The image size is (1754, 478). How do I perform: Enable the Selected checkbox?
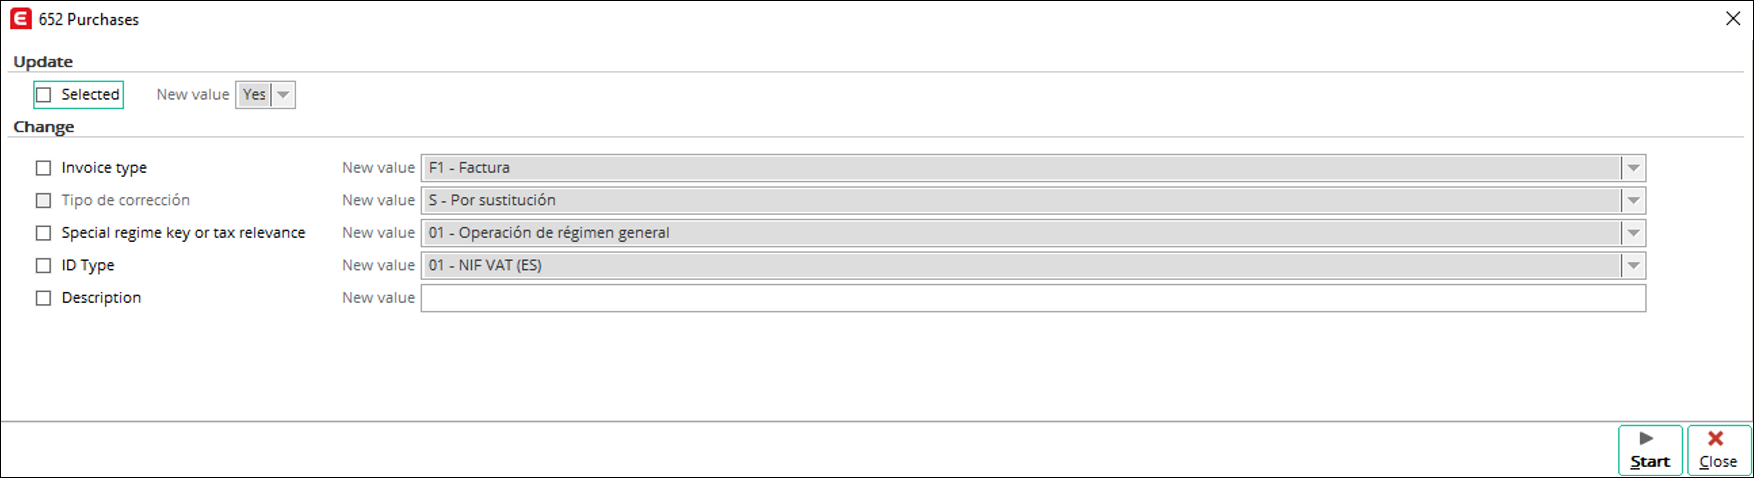pyautogui.click(x=44, y=95)
